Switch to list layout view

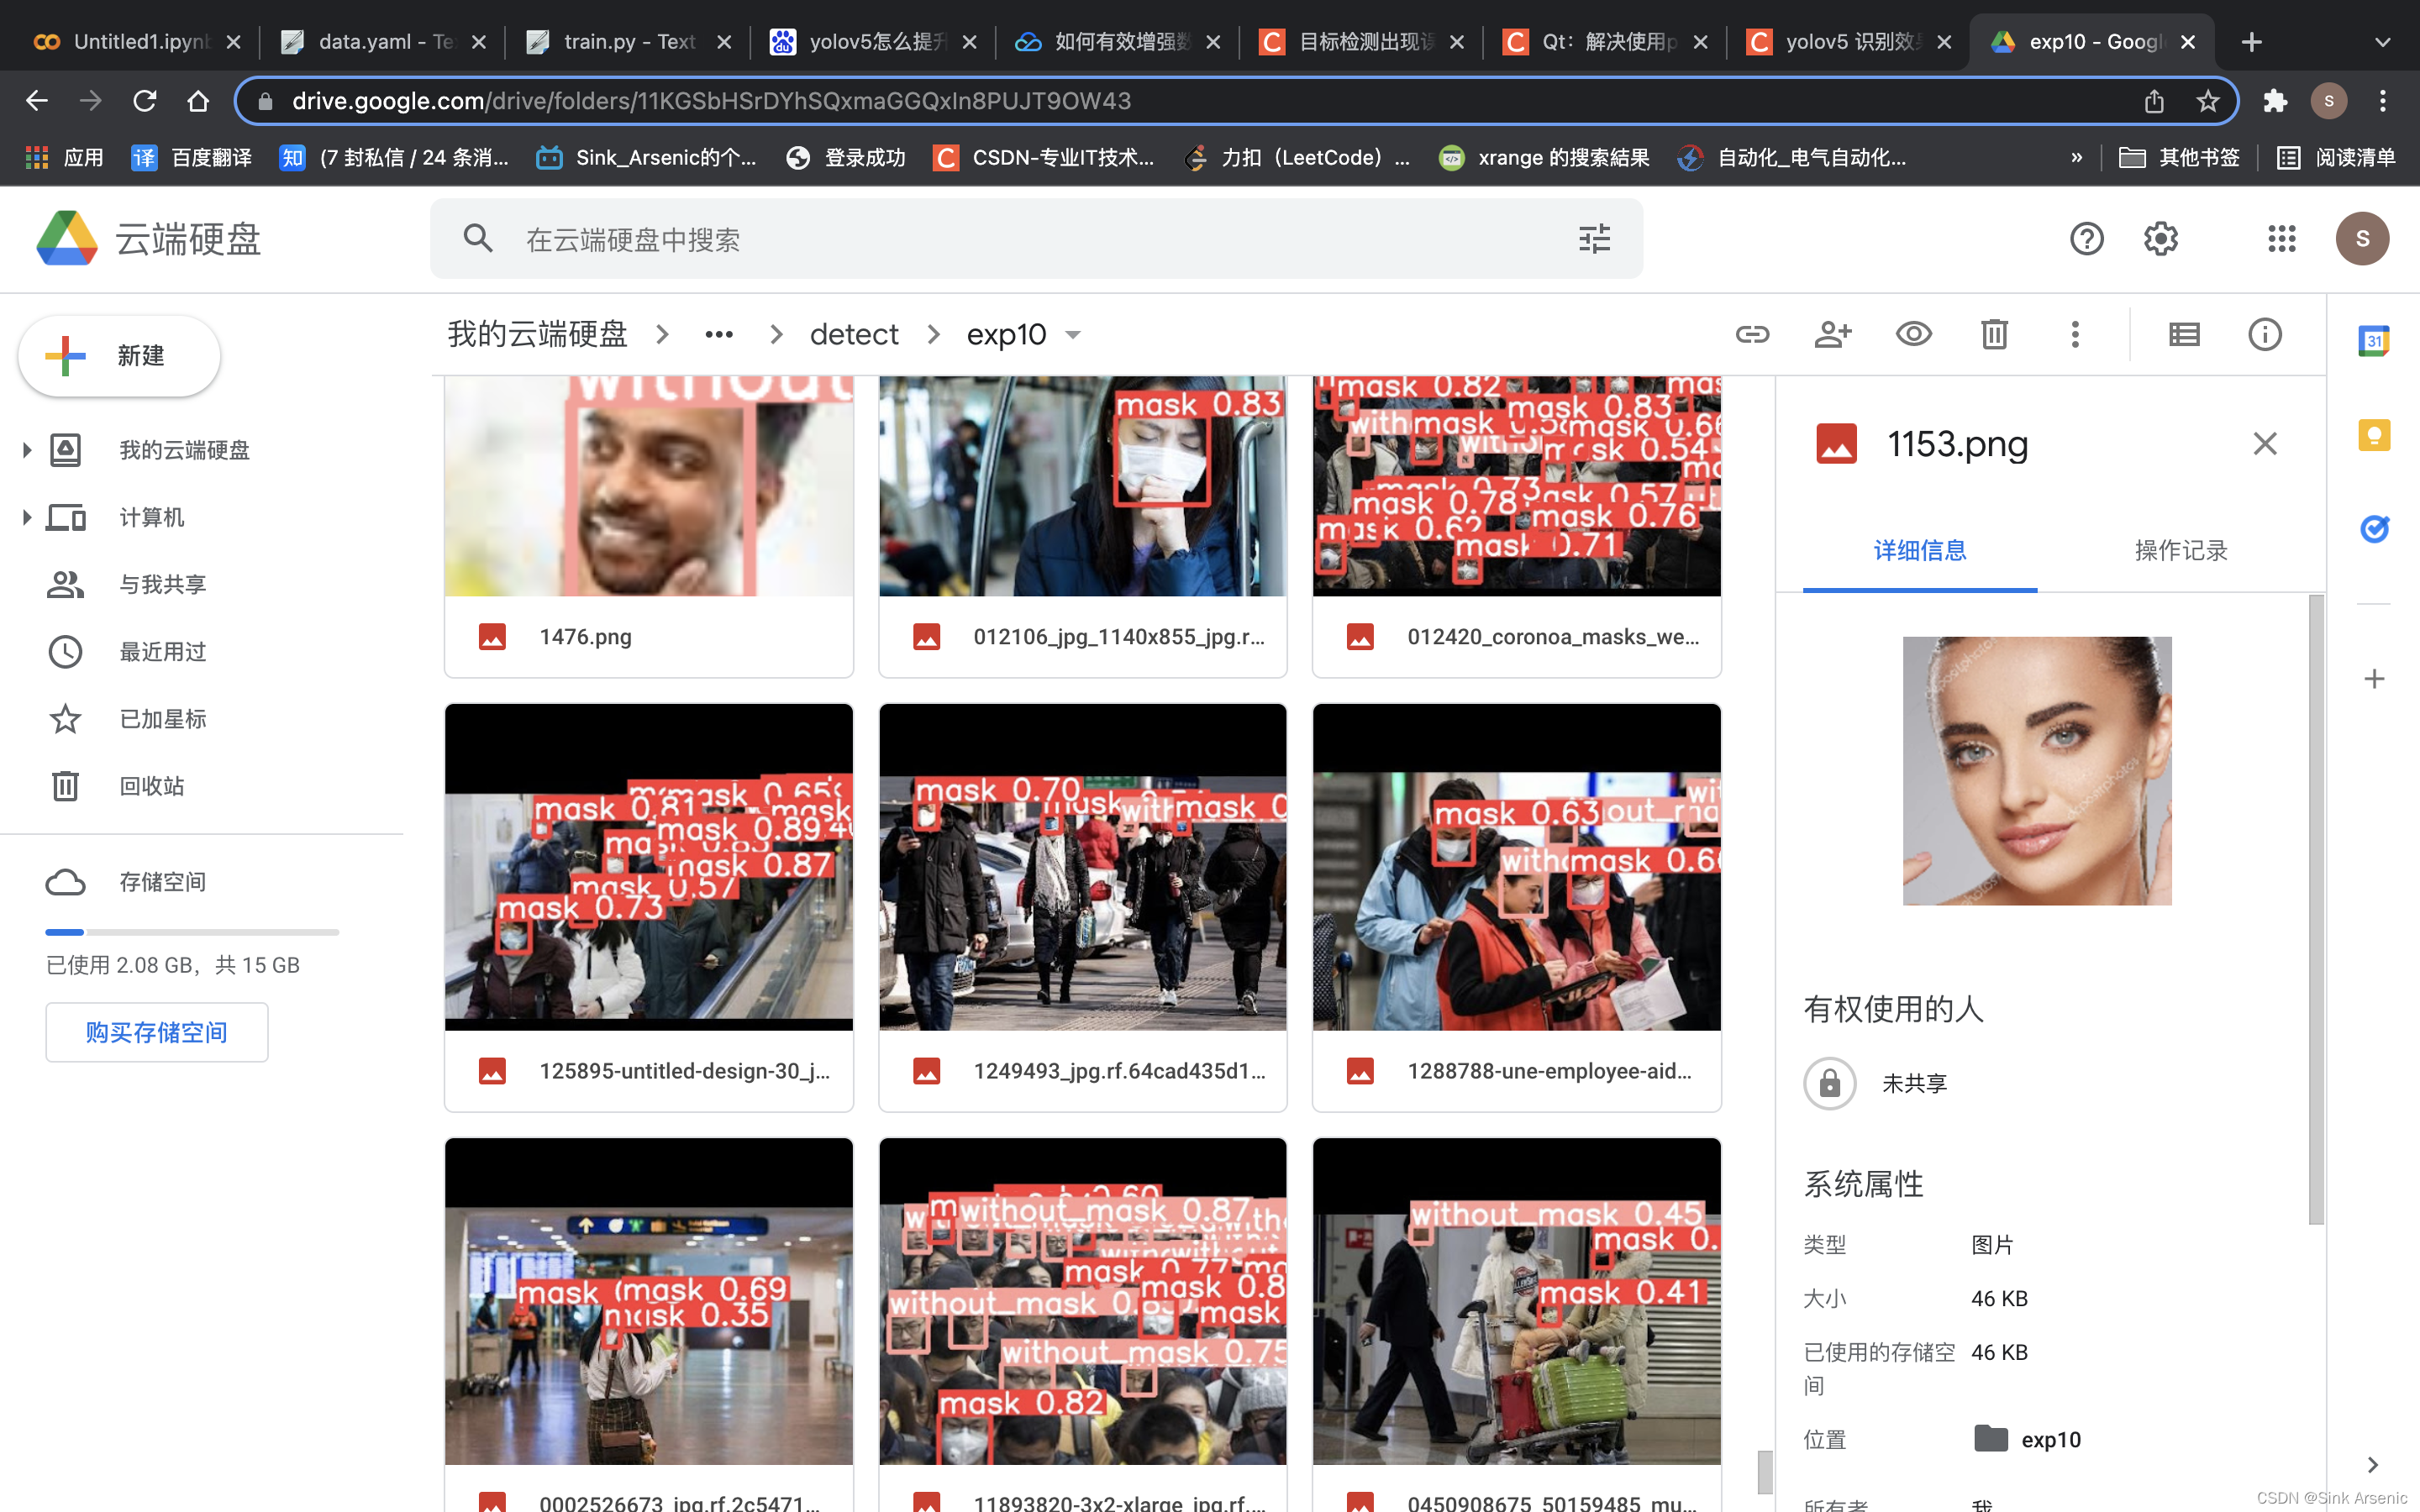[x=2184, y=334]
